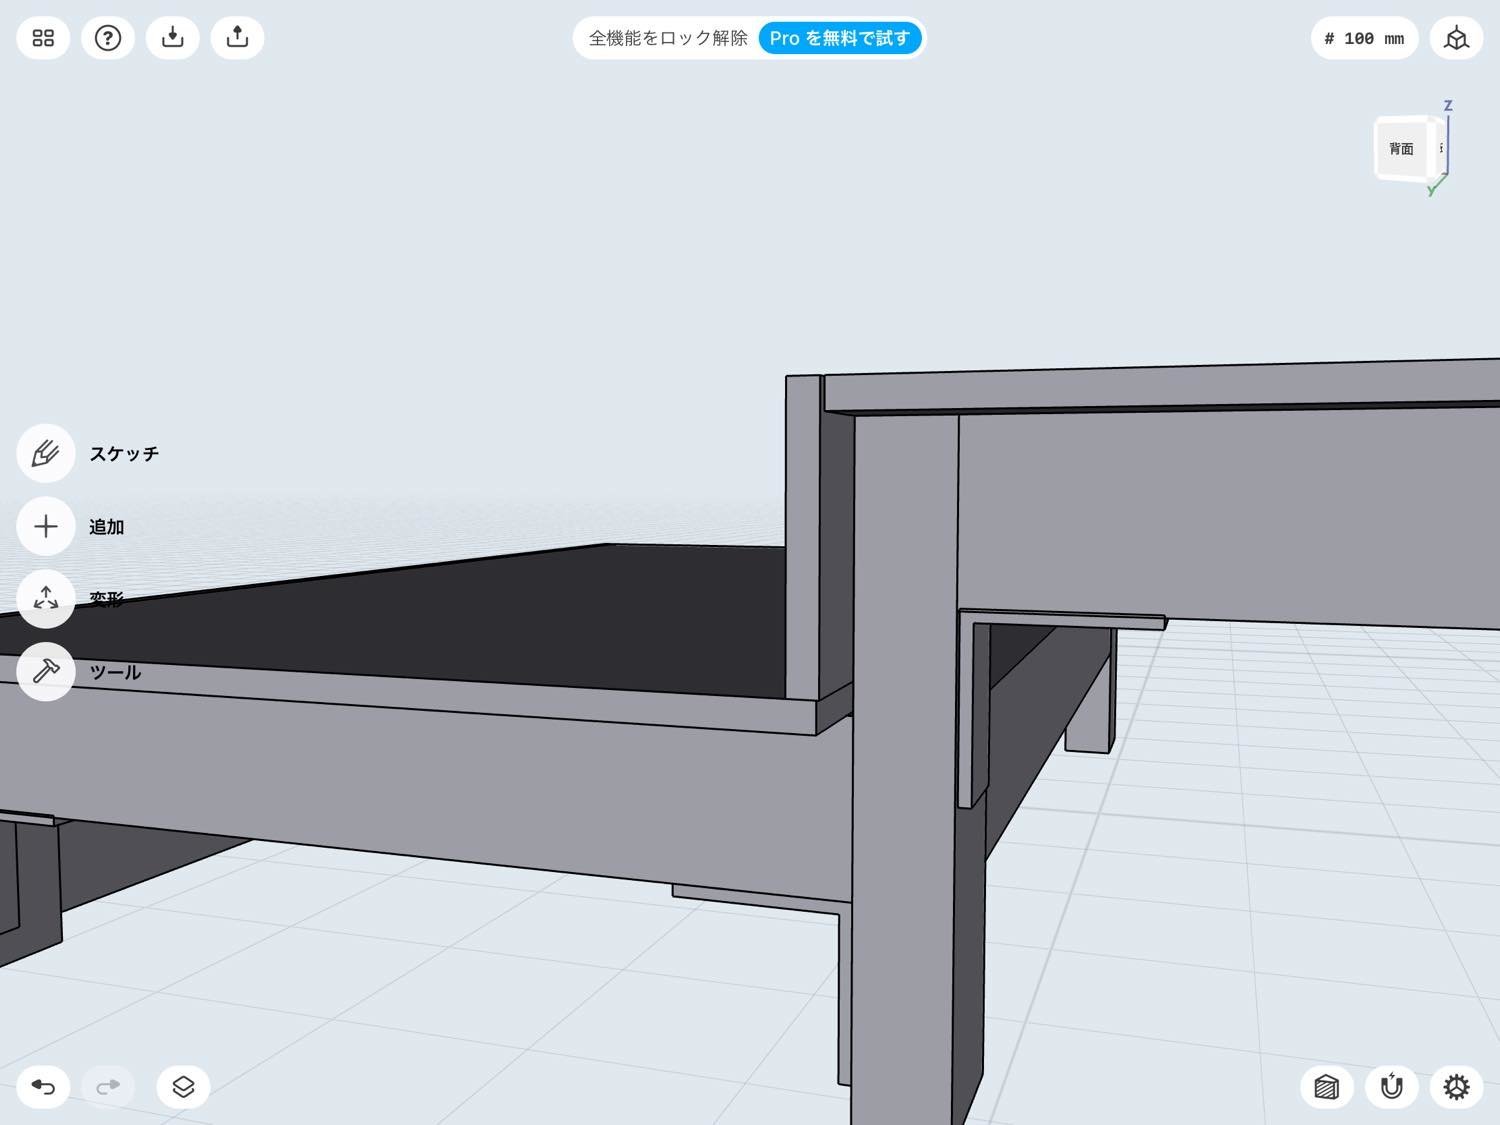Open the ツール menu label

pyautogui.click(x=115, y=672)
